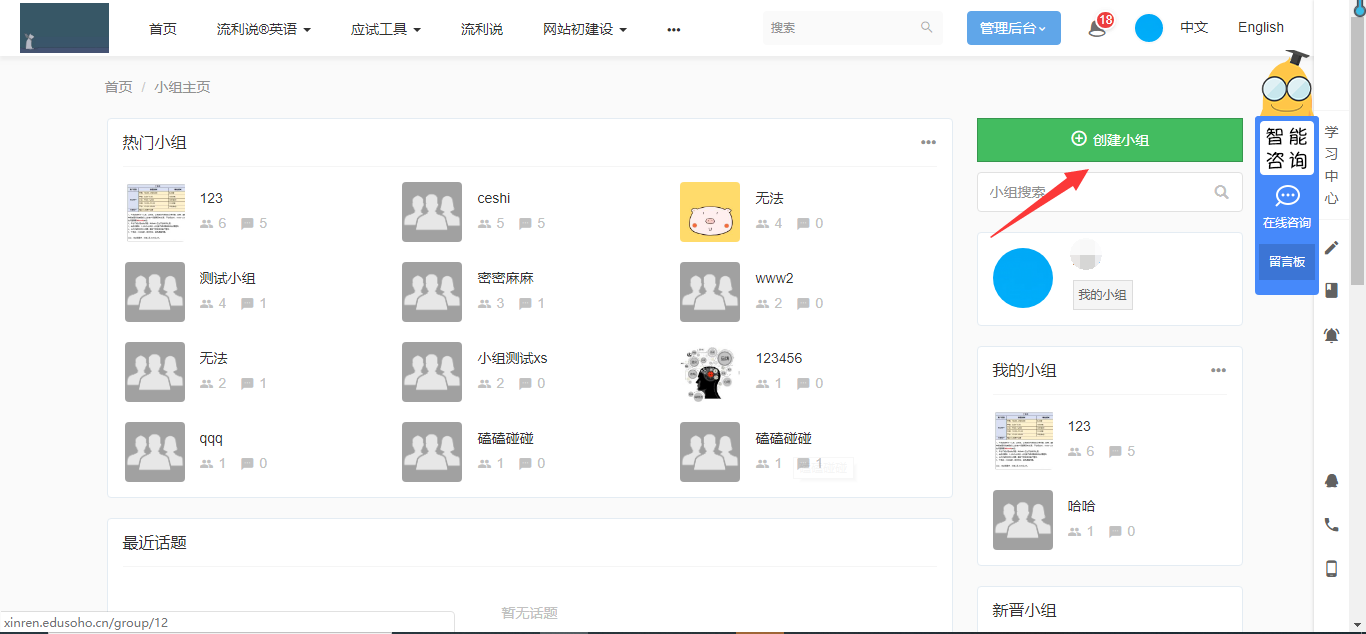Open more options for 我的小组 panel
1366x634 pixels.
[1218, 370]
